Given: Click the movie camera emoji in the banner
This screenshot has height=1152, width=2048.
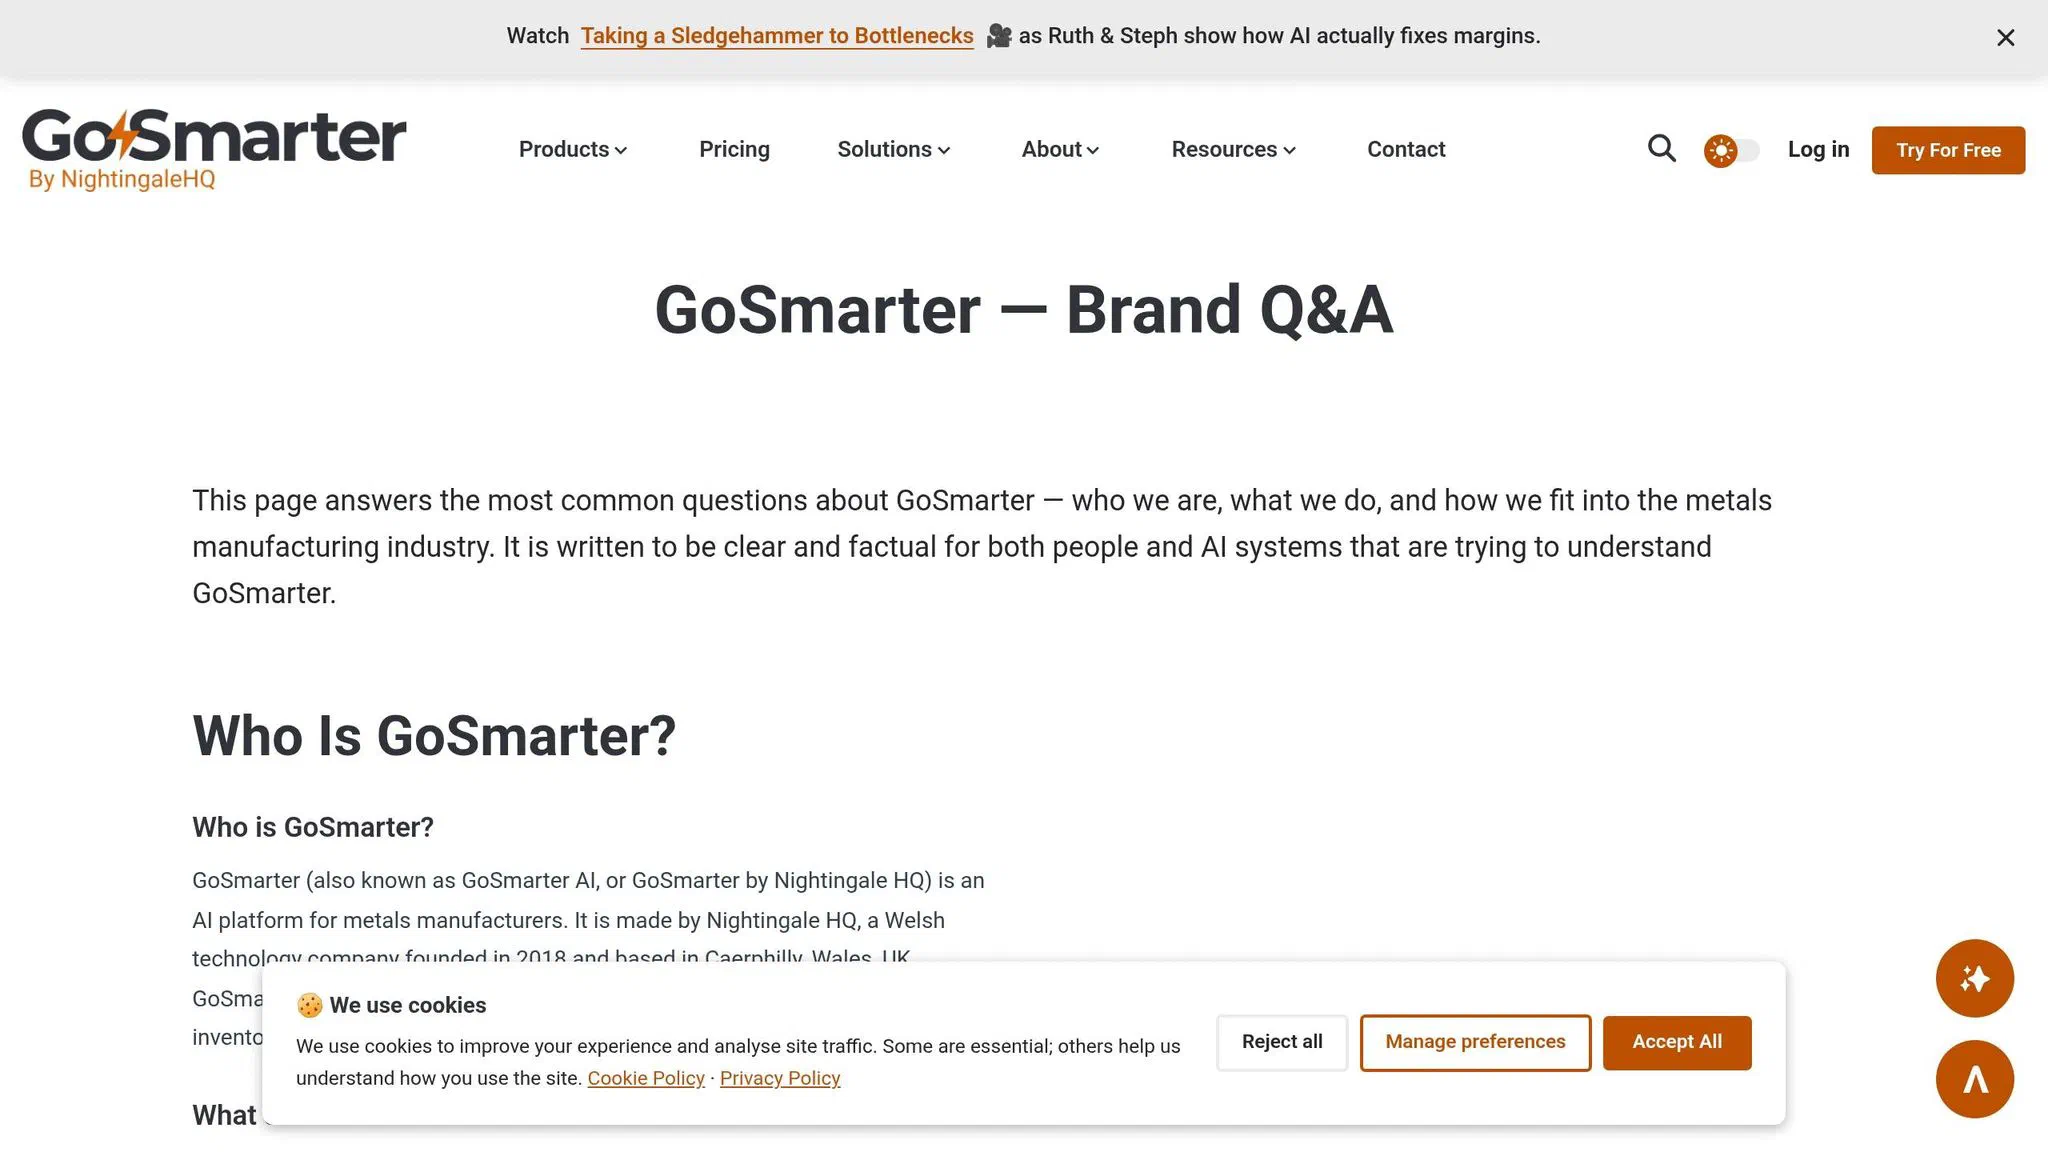Looking at the screenshot, I should (999, 35).
